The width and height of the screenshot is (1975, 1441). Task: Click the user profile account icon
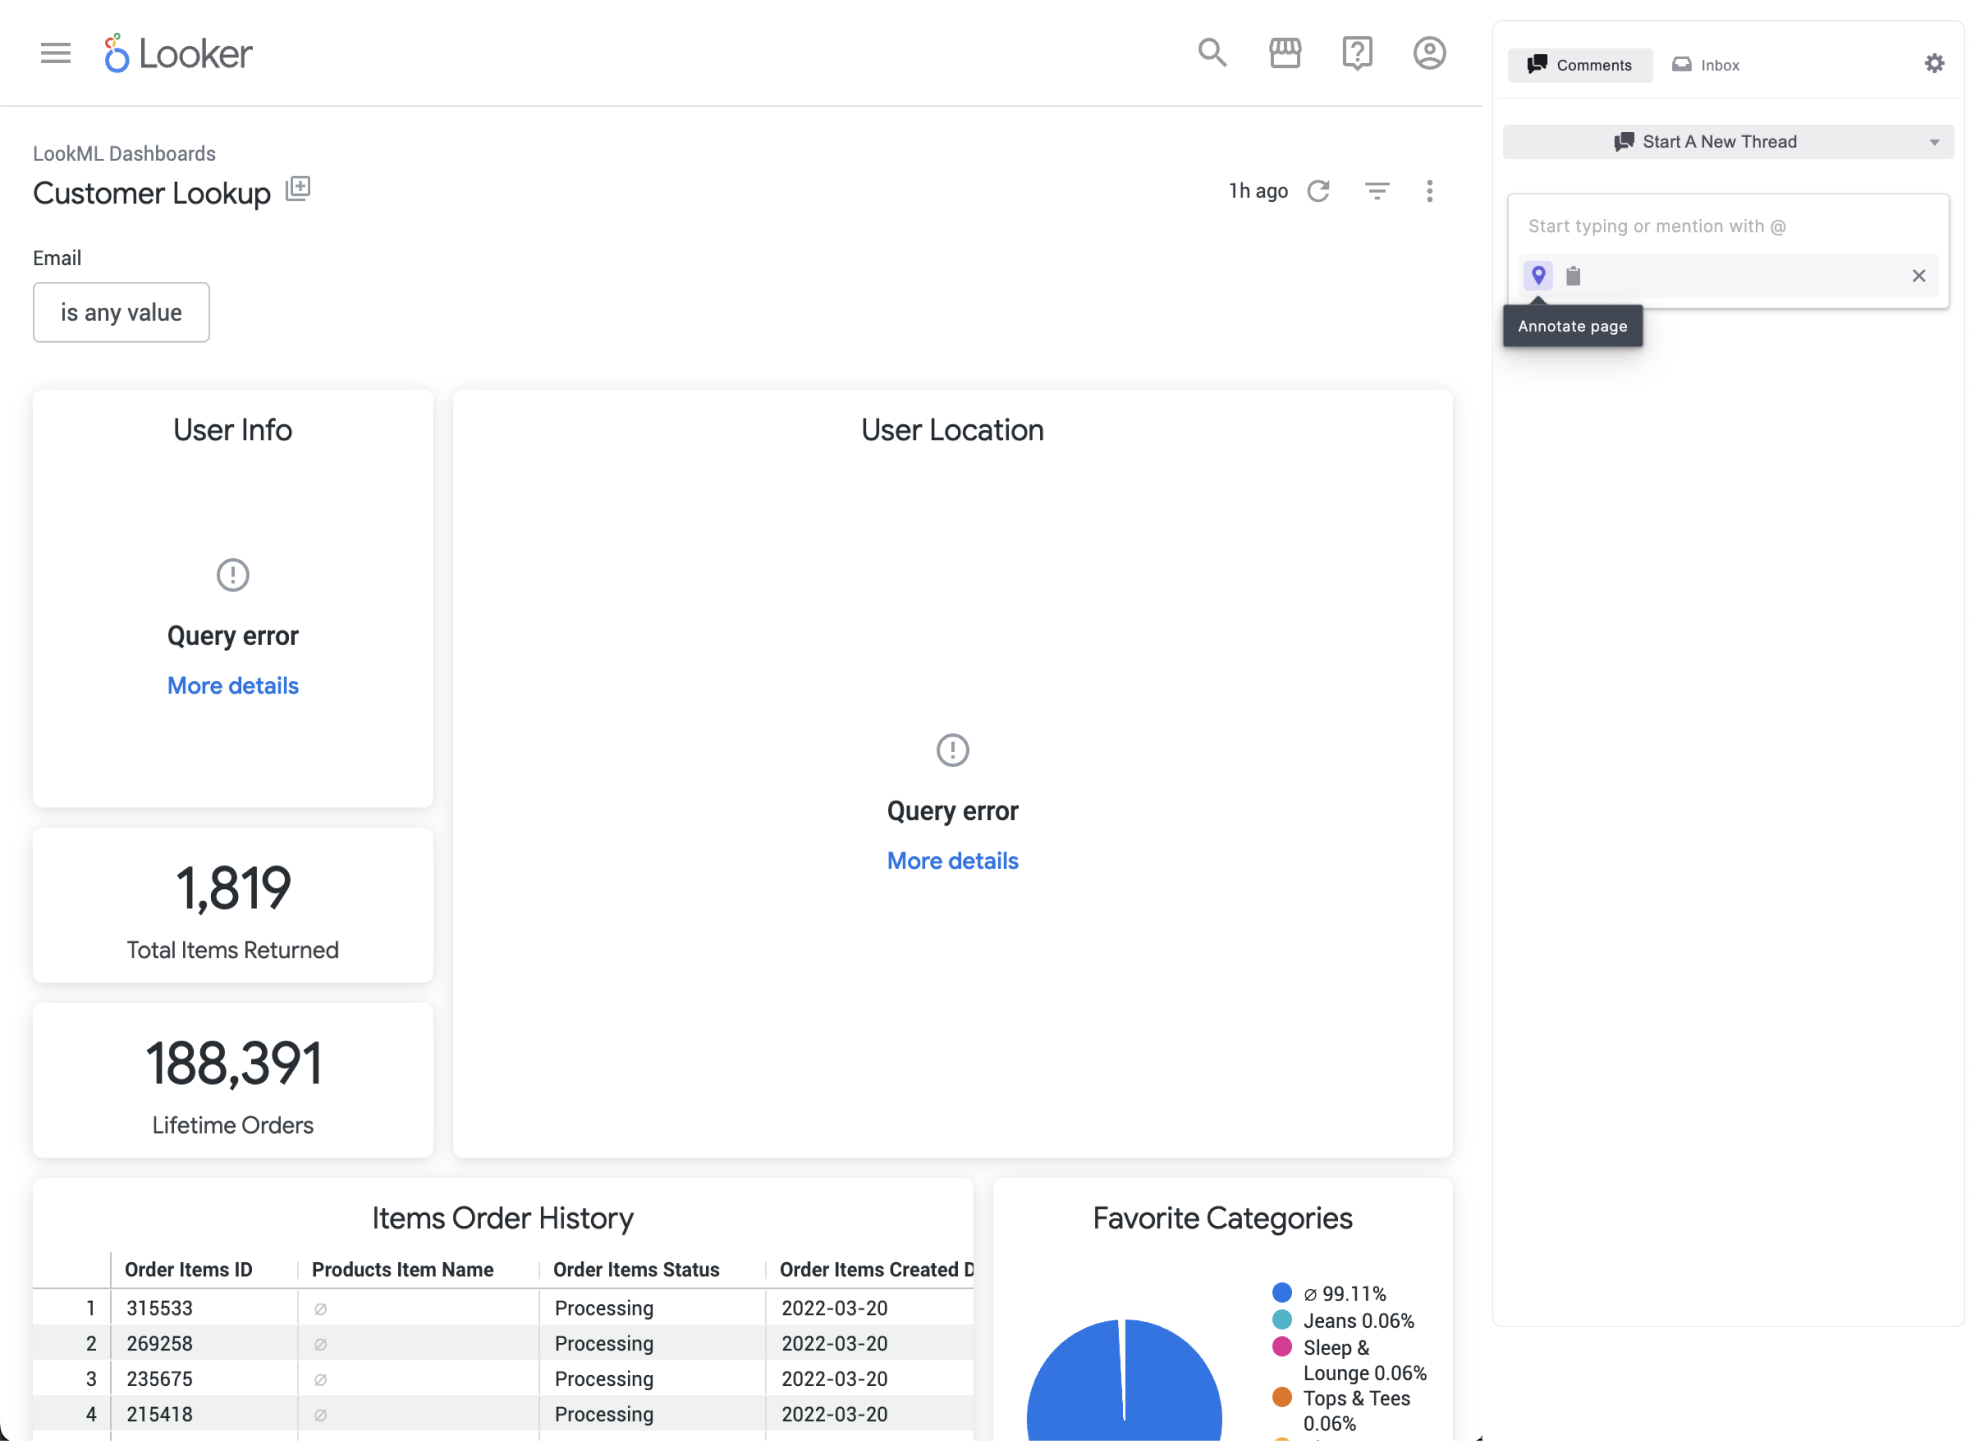(x=1429, y=52)
